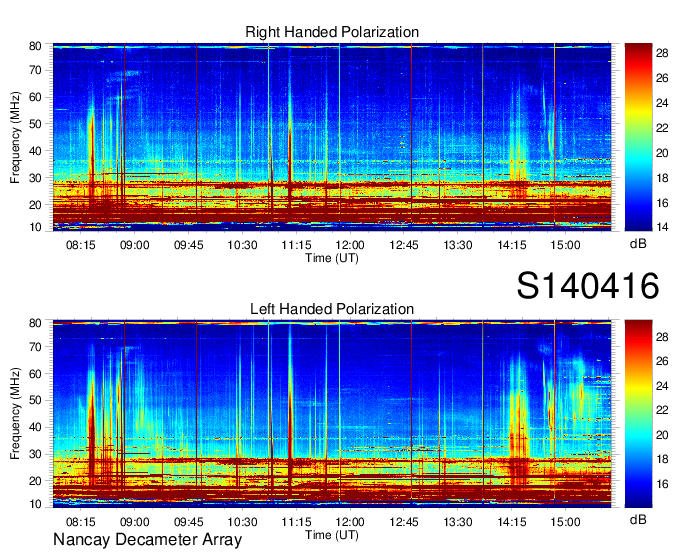This screenshot has height=552, width=680.
Task: Click 11:15 time tick under Left Handed plot
Action: point(296,522)
